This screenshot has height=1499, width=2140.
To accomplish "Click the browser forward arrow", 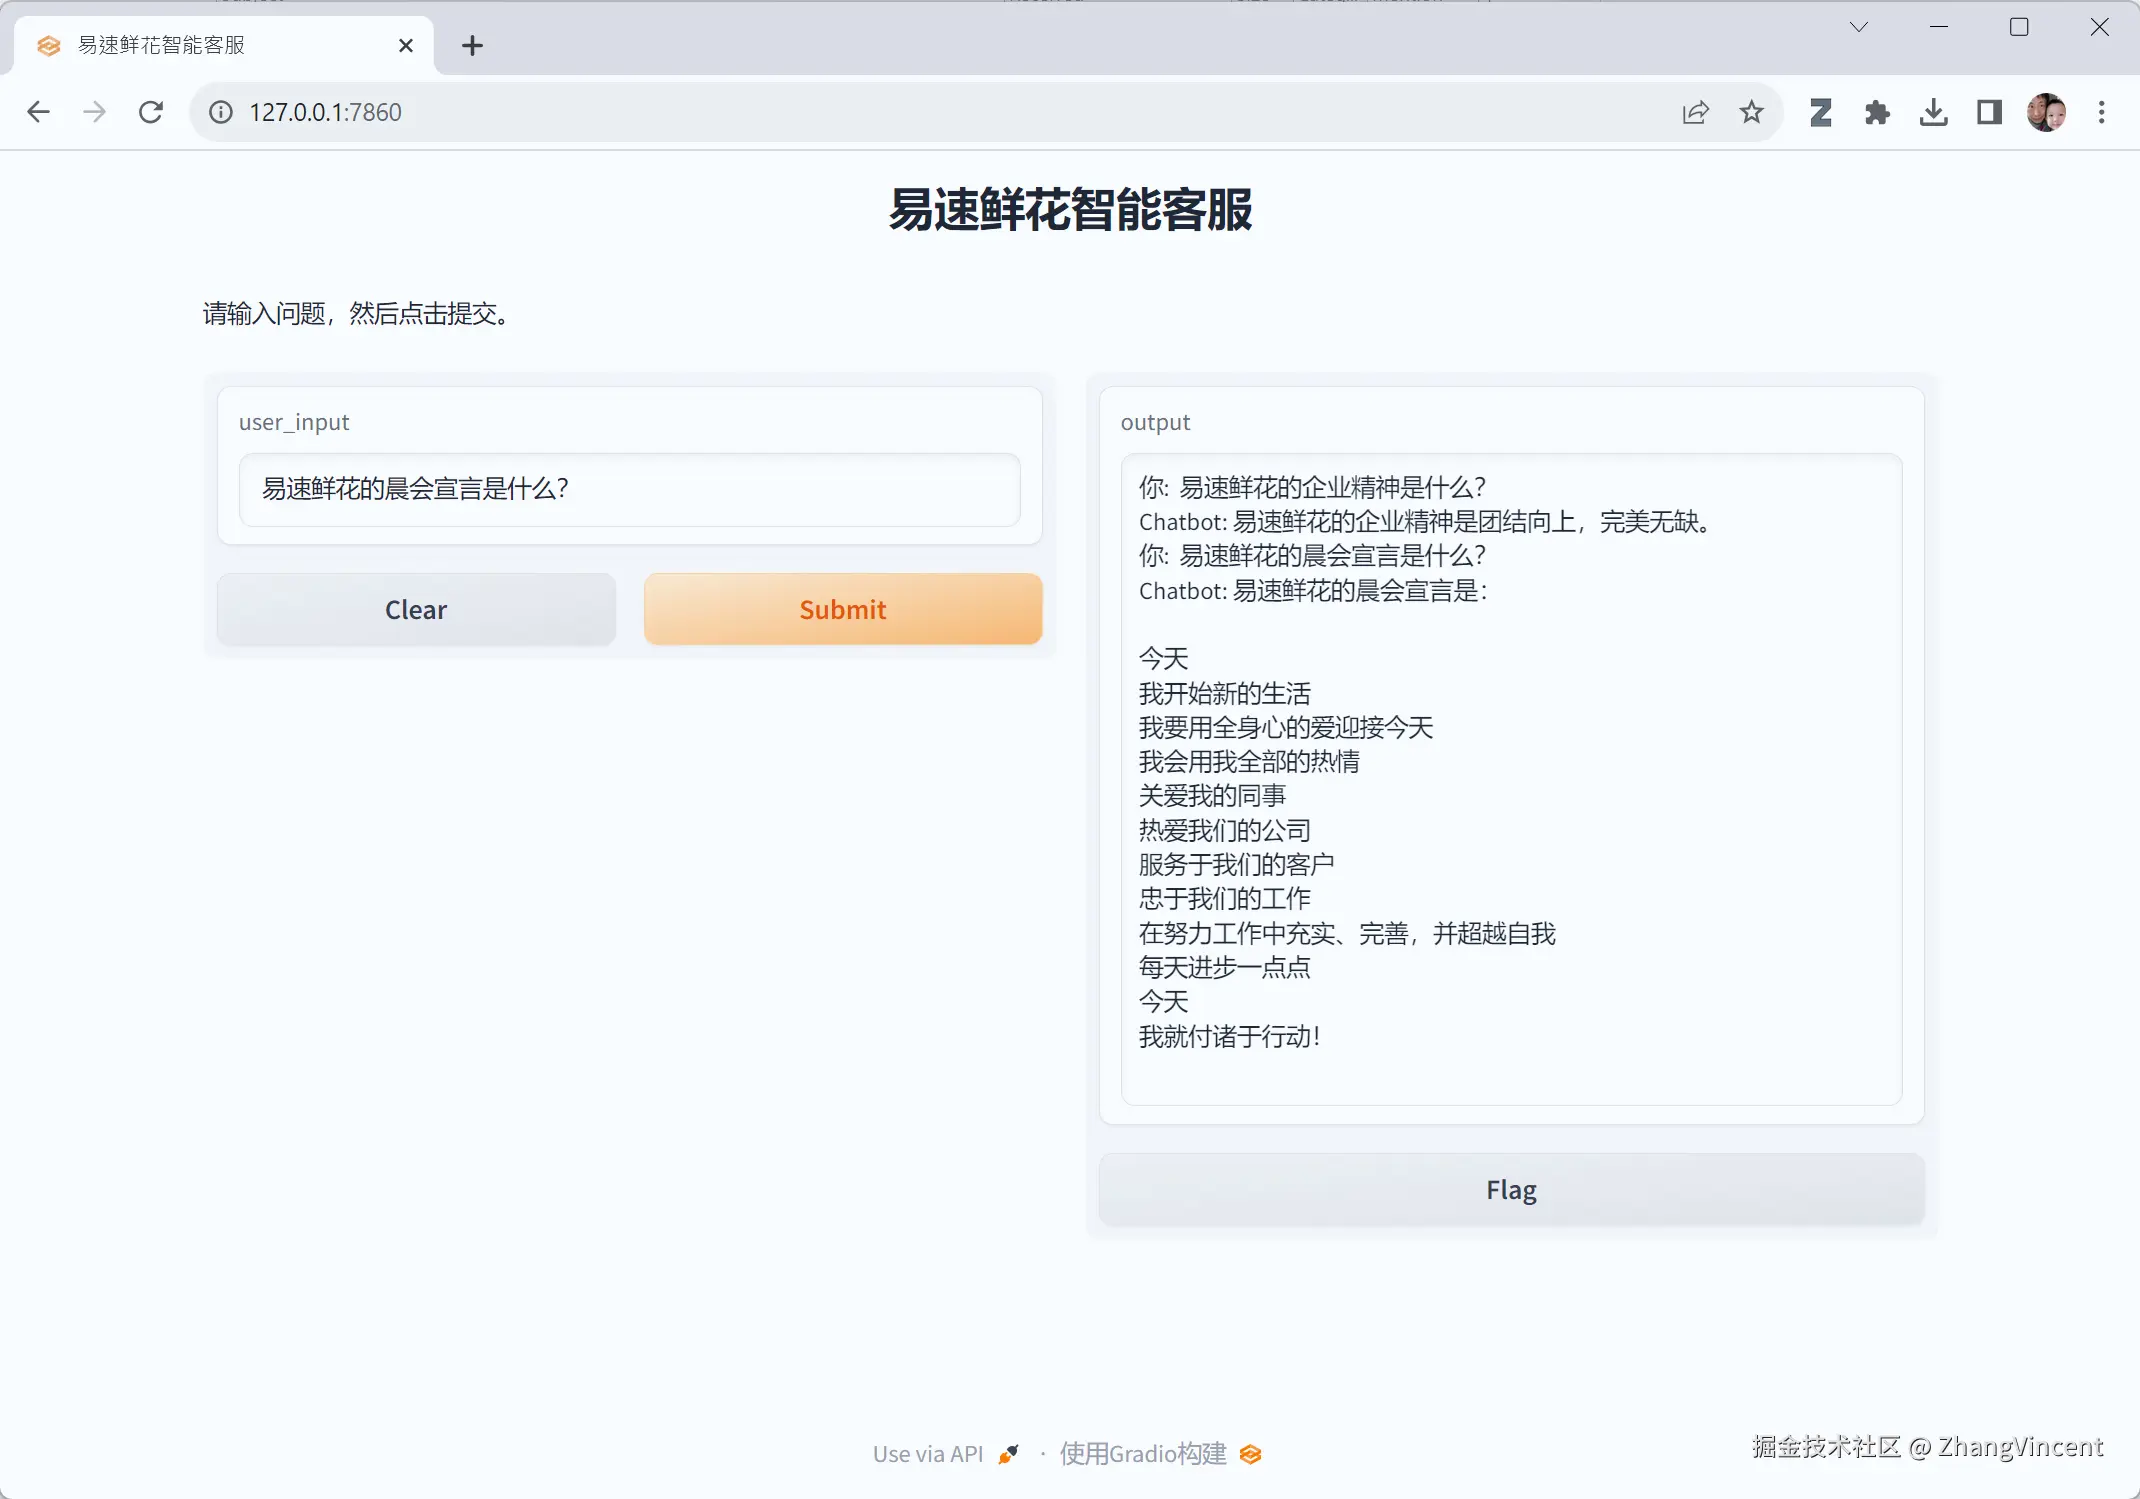I will (x=94, y=112).
